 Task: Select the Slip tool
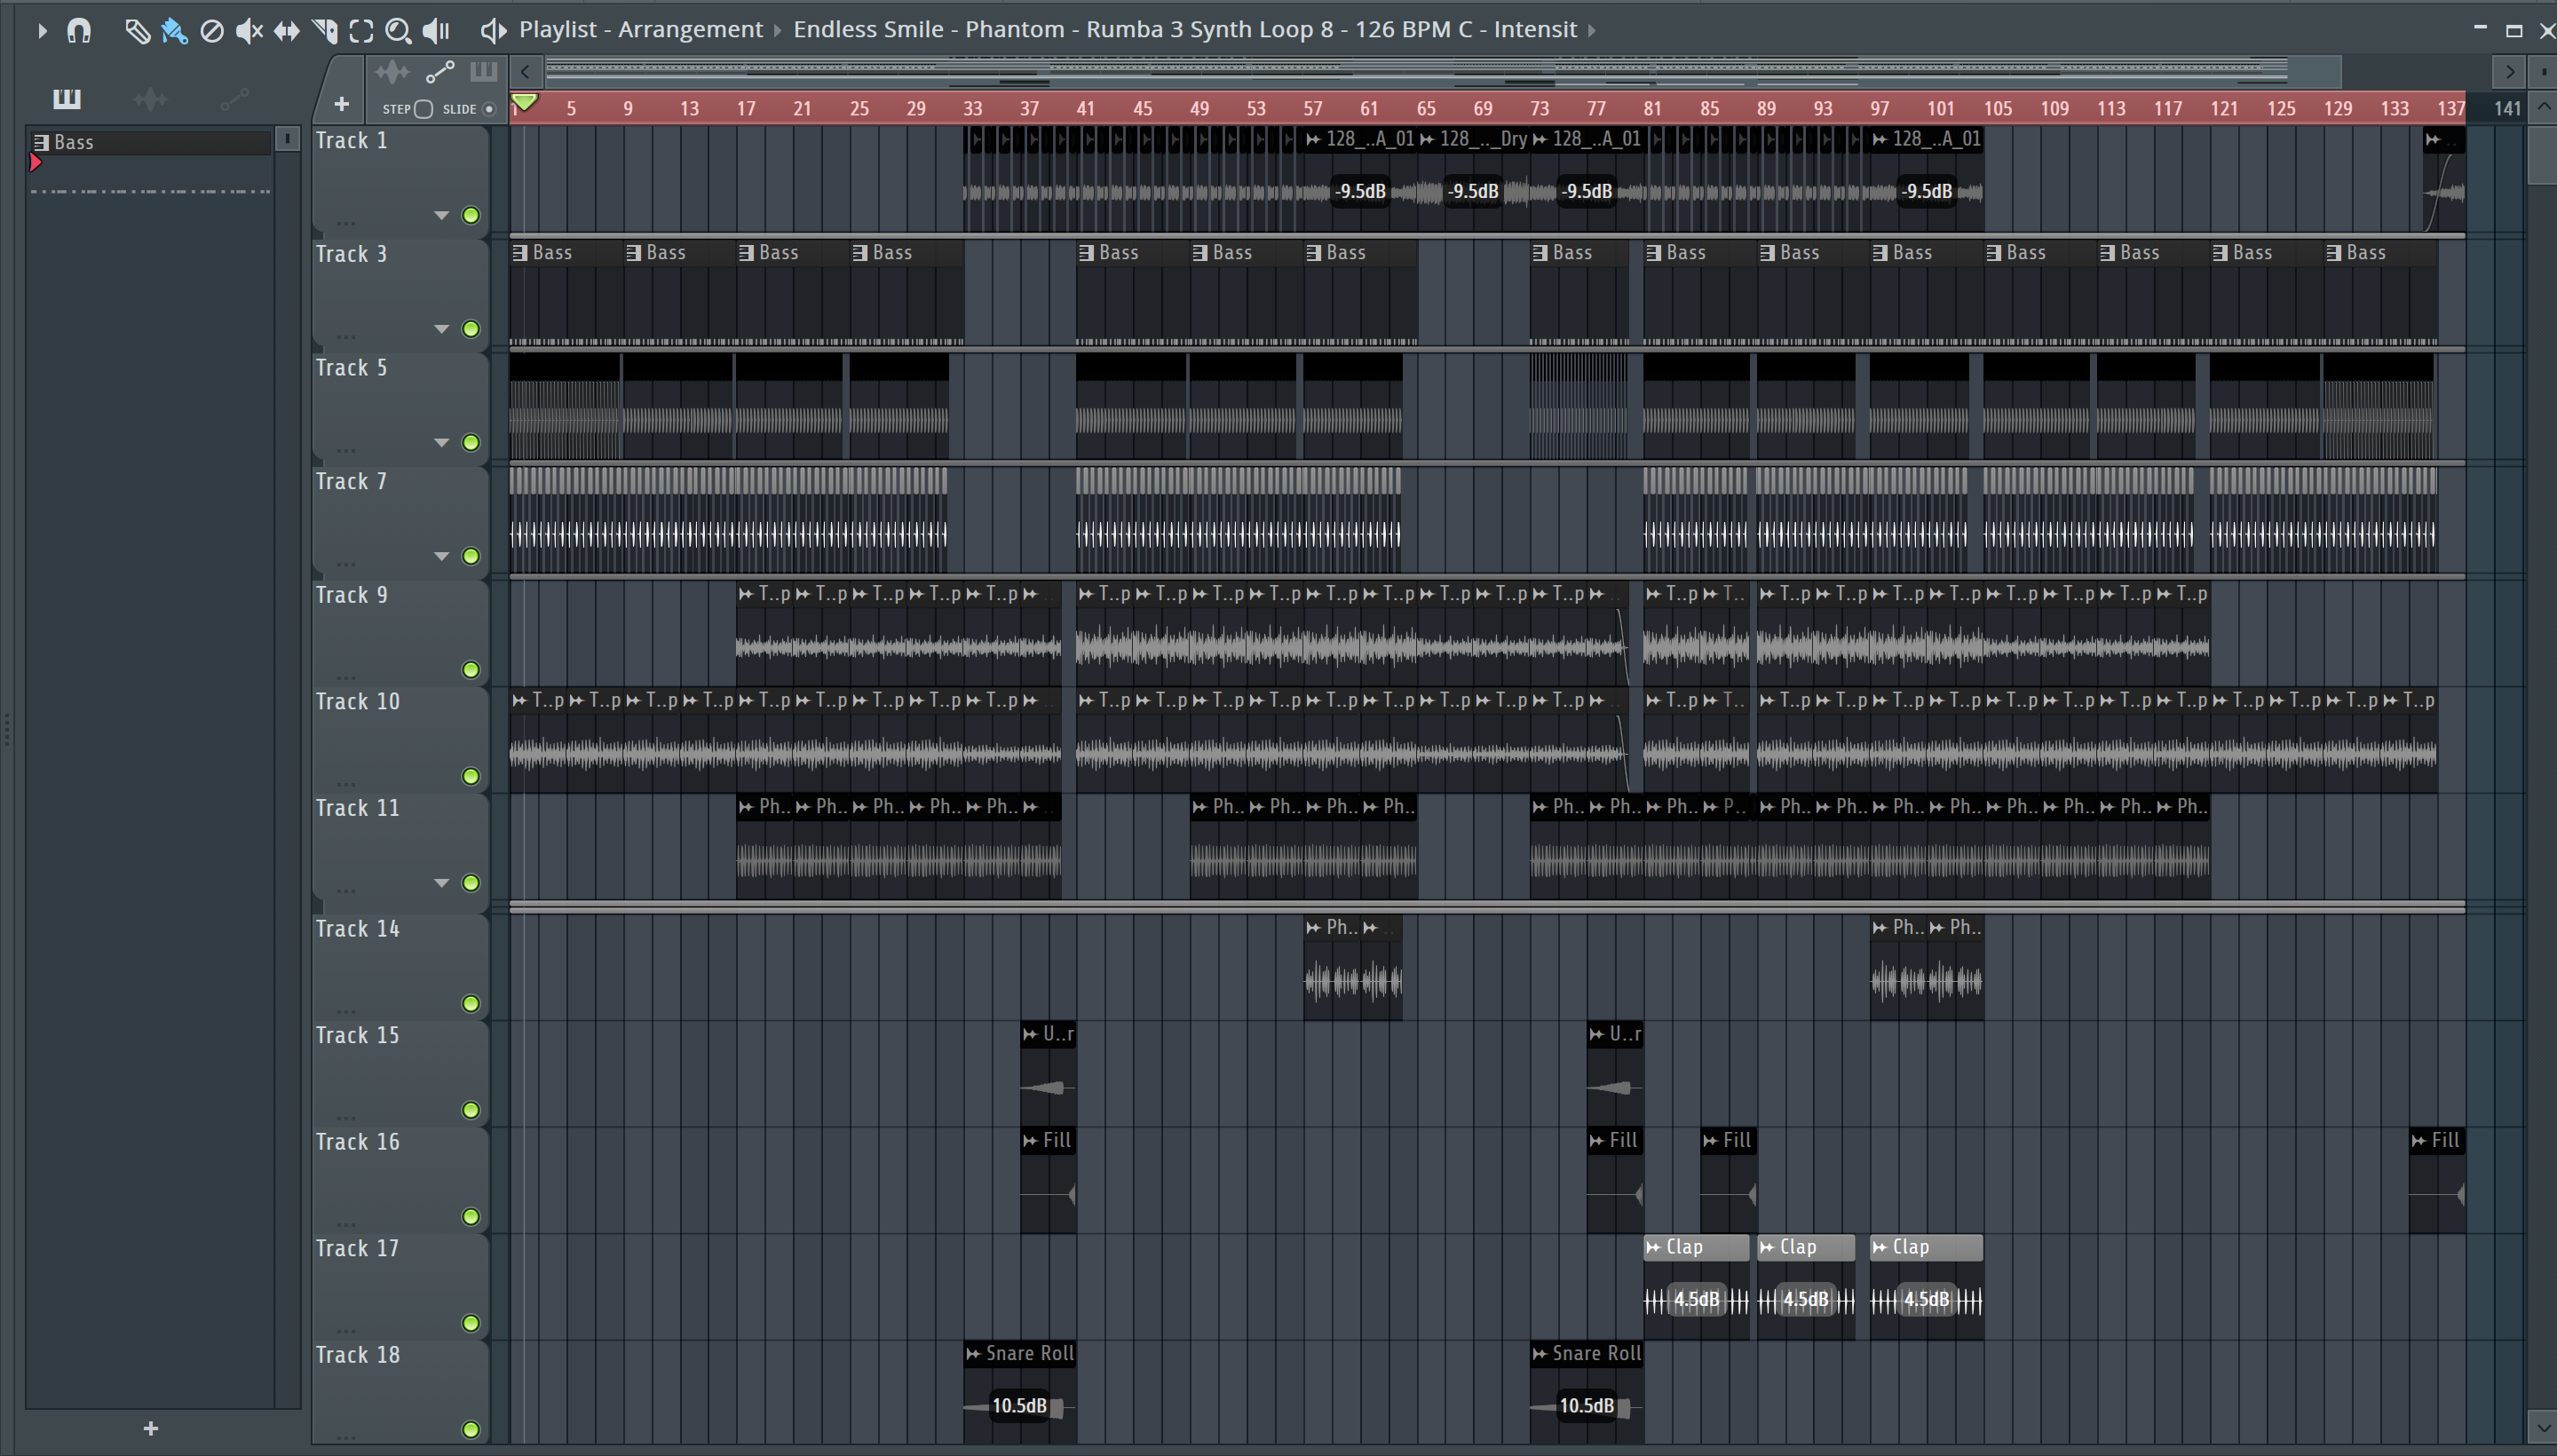click(286, 31)
